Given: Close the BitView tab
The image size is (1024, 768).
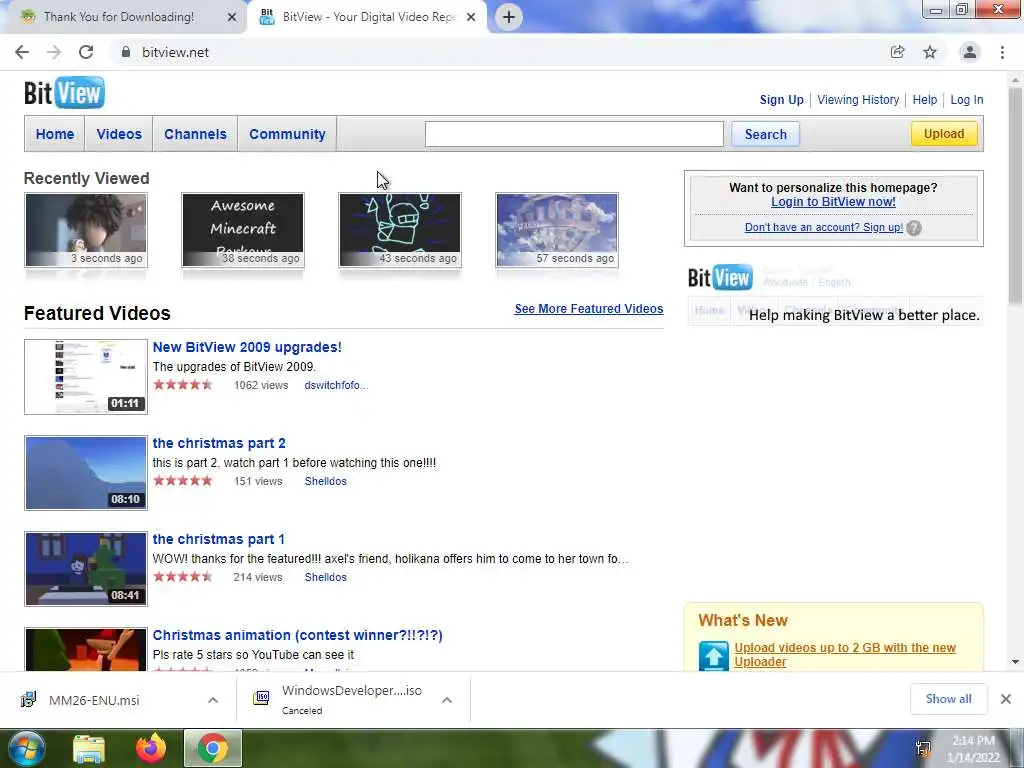Looking at the screenshot, I should click(x=471, y=17).
